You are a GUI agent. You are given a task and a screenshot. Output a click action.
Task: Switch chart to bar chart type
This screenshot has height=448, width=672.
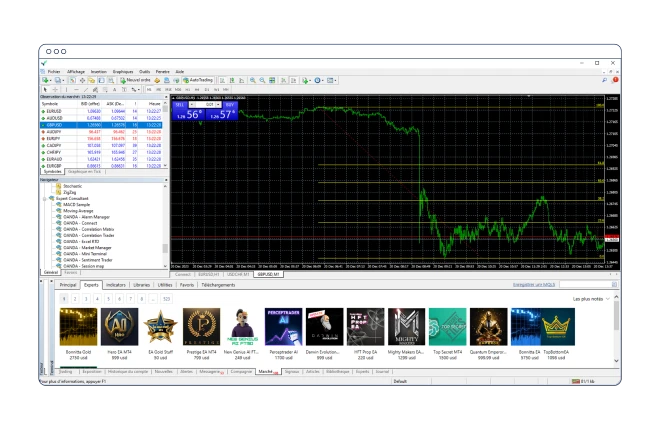point(222,80)
